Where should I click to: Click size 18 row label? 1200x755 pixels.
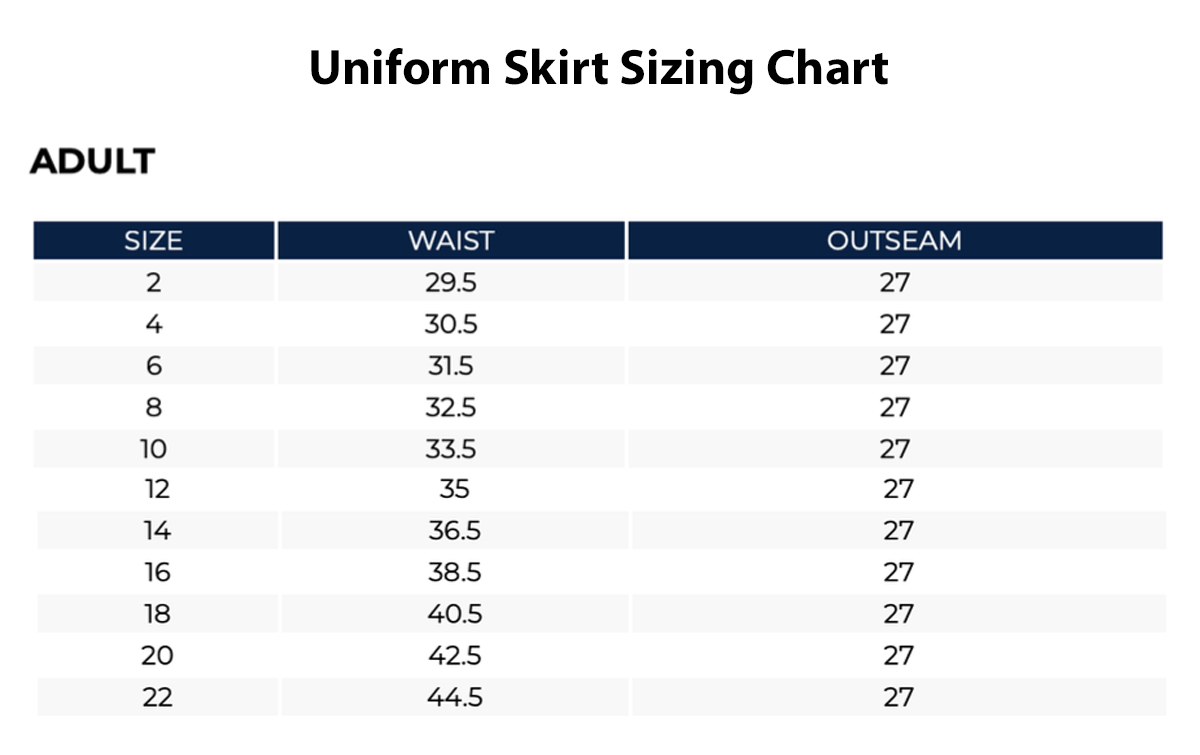pyautogui.click(x=157, y=614)
